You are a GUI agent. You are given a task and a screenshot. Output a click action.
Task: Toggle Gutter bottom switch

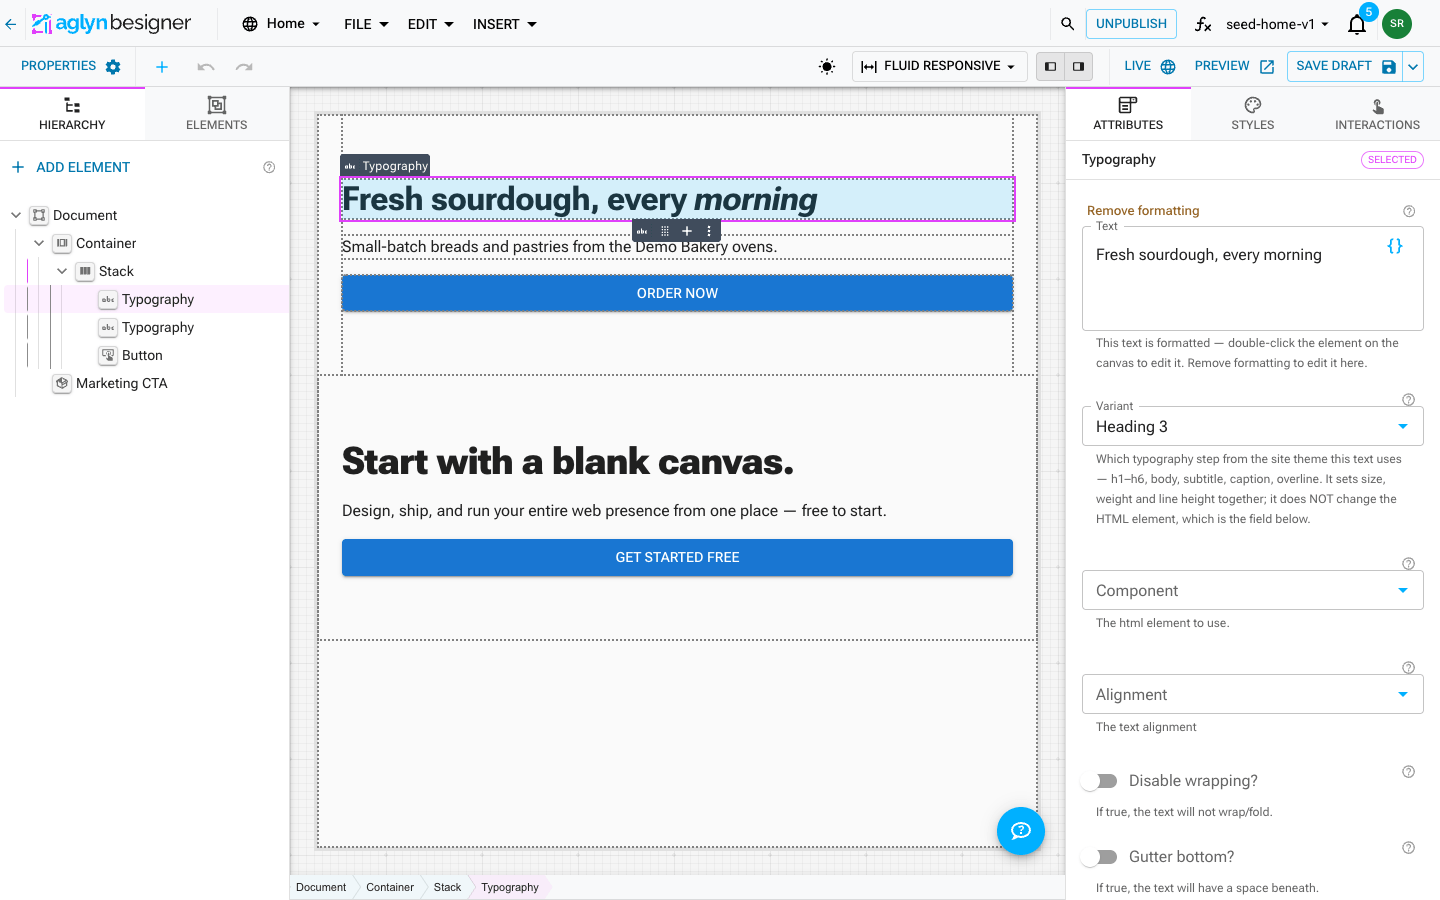coord(1100,857)
